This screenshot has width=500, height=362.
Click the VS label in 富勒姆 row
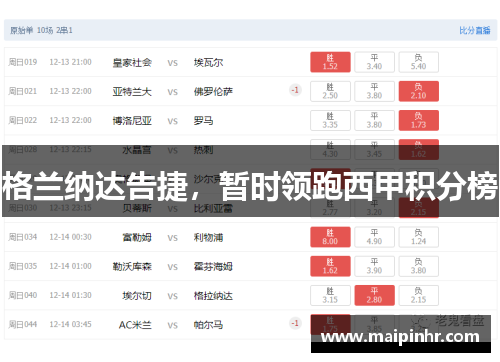pyautogui.click(x=173, y=238)
